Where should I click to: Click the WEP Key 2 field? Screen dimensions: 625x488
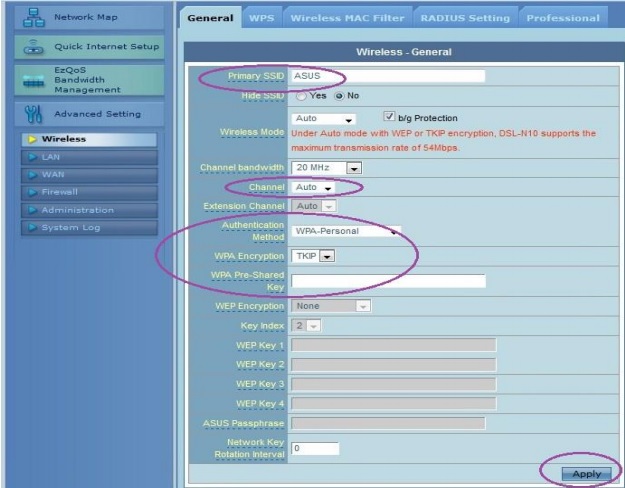click(x=394, y=364)
